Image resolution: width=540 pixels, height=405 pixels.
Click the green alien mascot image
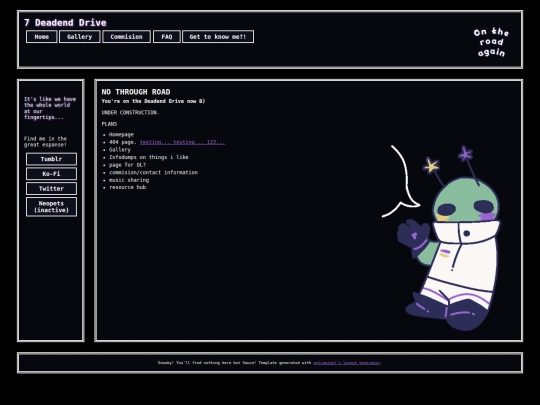click(x=449, y=238)
